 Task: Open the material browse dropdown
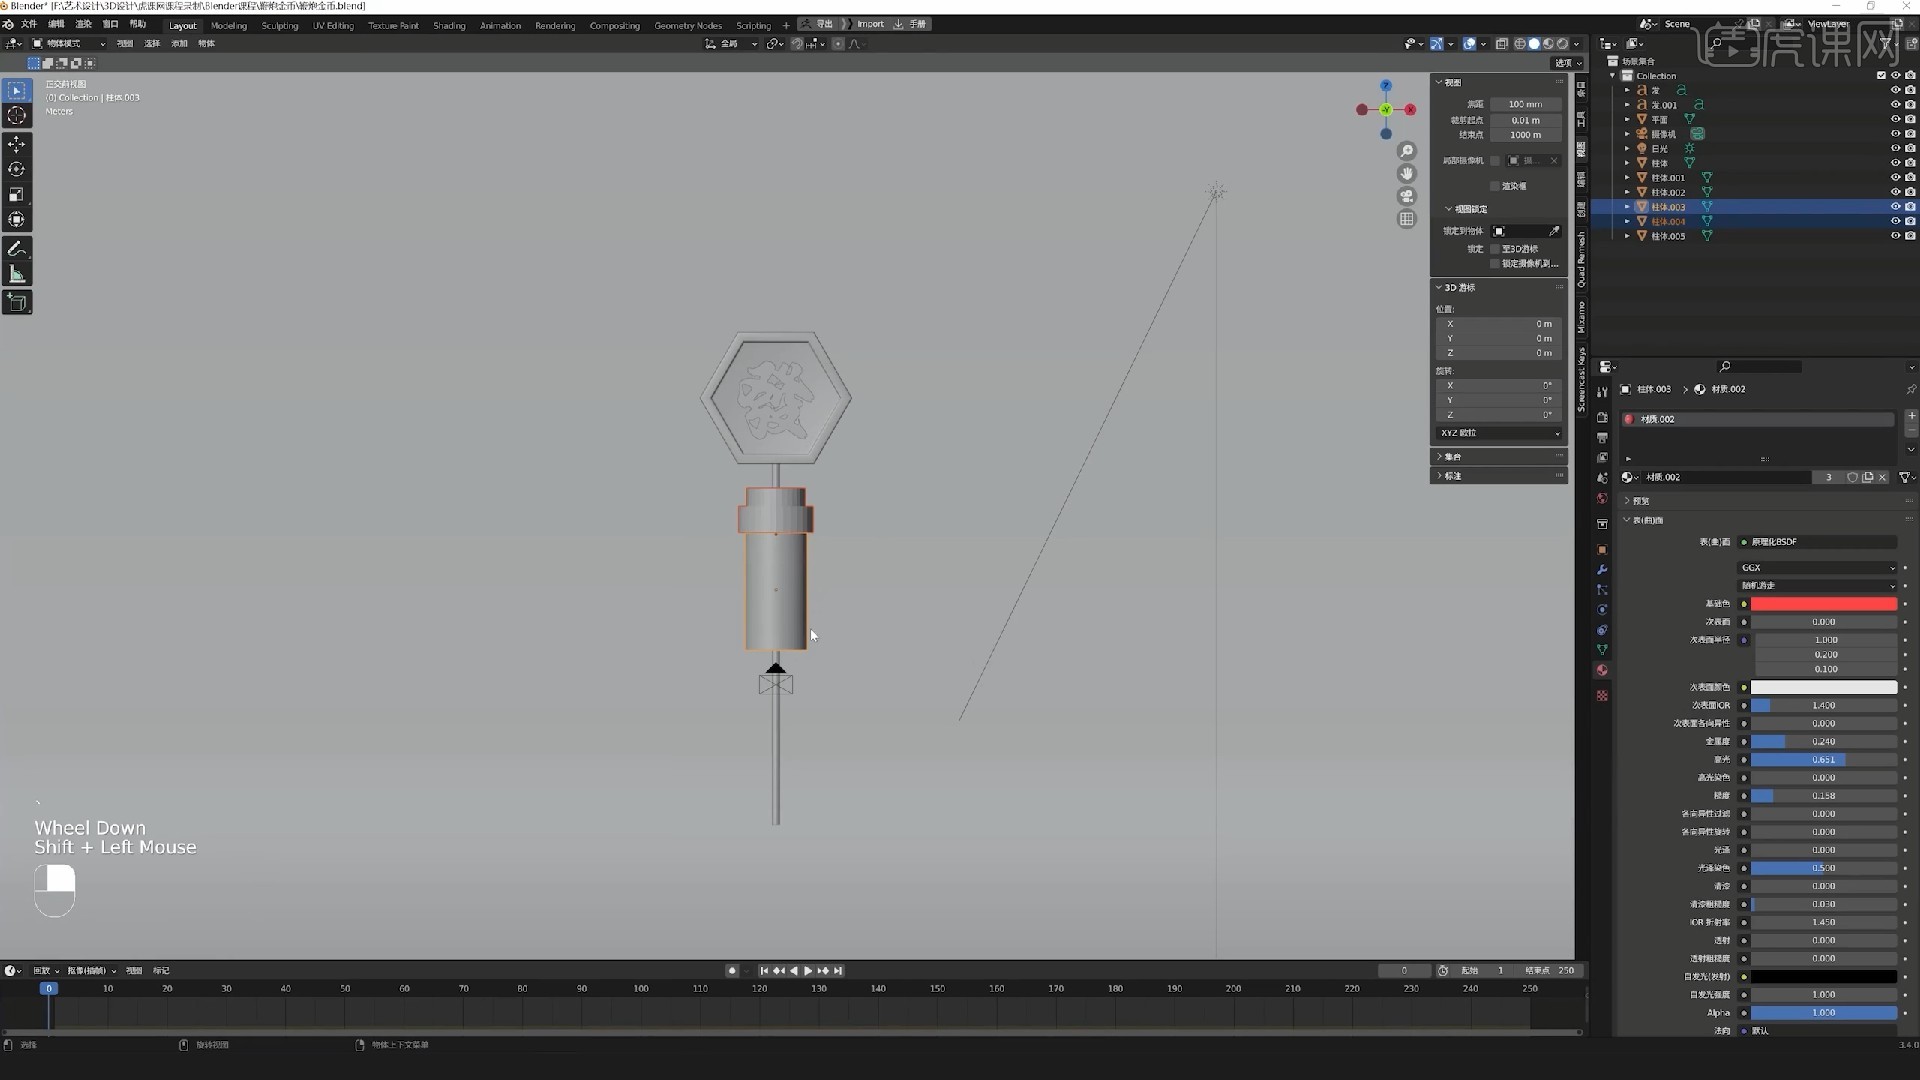1630,478
